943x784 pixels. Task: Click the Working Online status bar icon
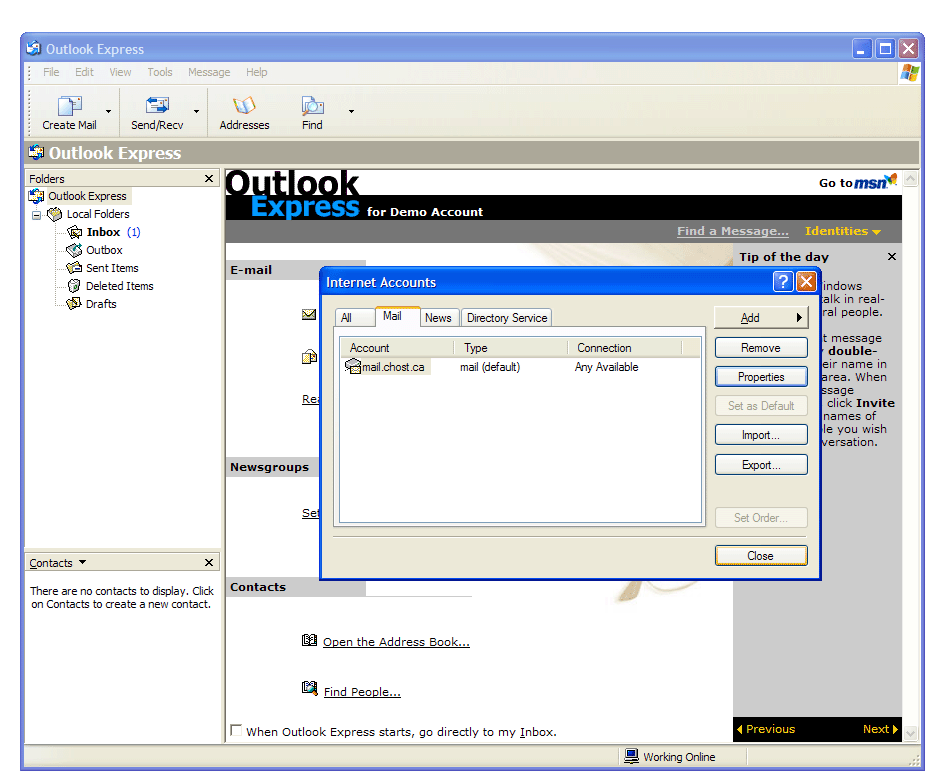click(x=631, y=756)
